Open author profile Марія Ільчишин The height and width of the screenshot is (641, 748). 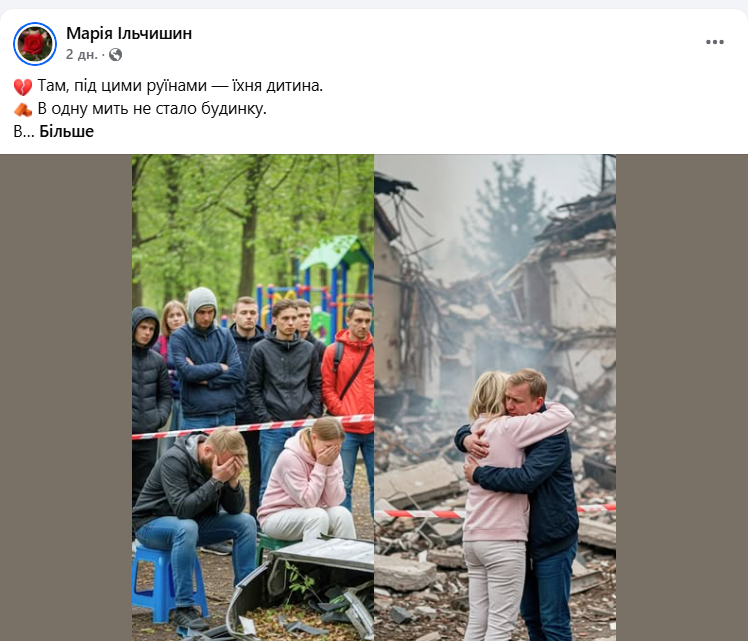click(x=129, y=33)
